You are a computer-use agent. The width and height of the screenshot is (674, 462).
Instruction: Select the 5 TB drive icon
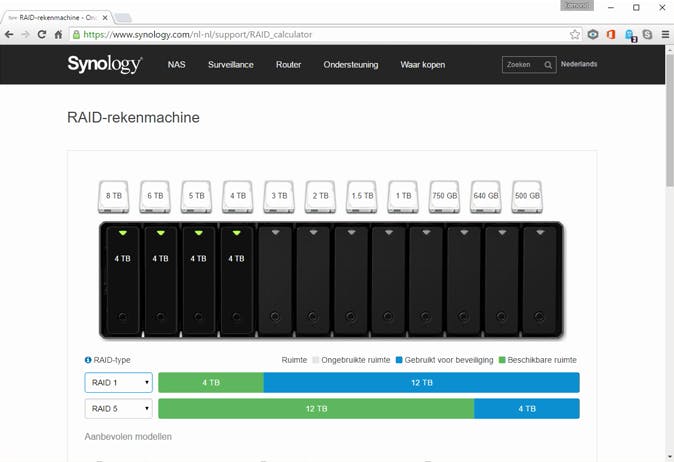pyautogui.click(x=196, y=196)
